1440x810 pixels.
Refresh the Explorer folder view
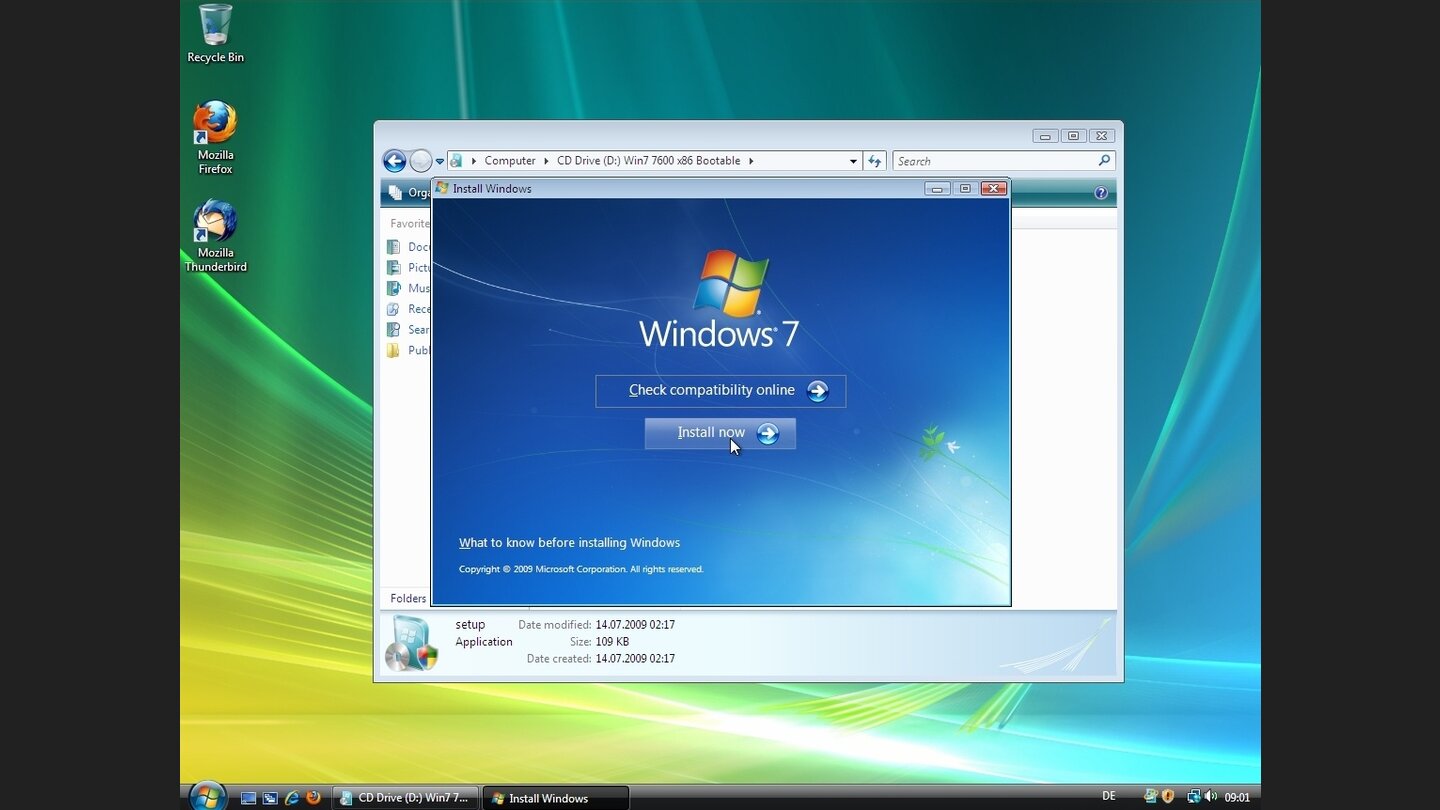pyautogui.click(x=875, y=161)
